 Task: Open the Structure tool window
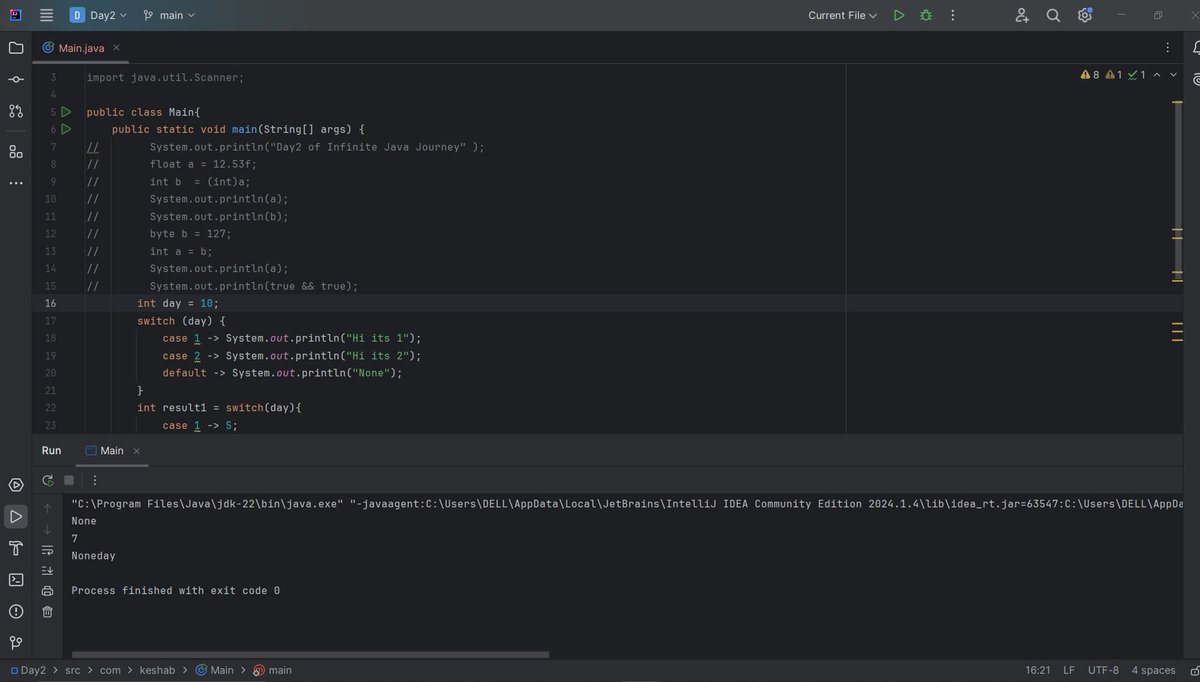tap(16, 151)
